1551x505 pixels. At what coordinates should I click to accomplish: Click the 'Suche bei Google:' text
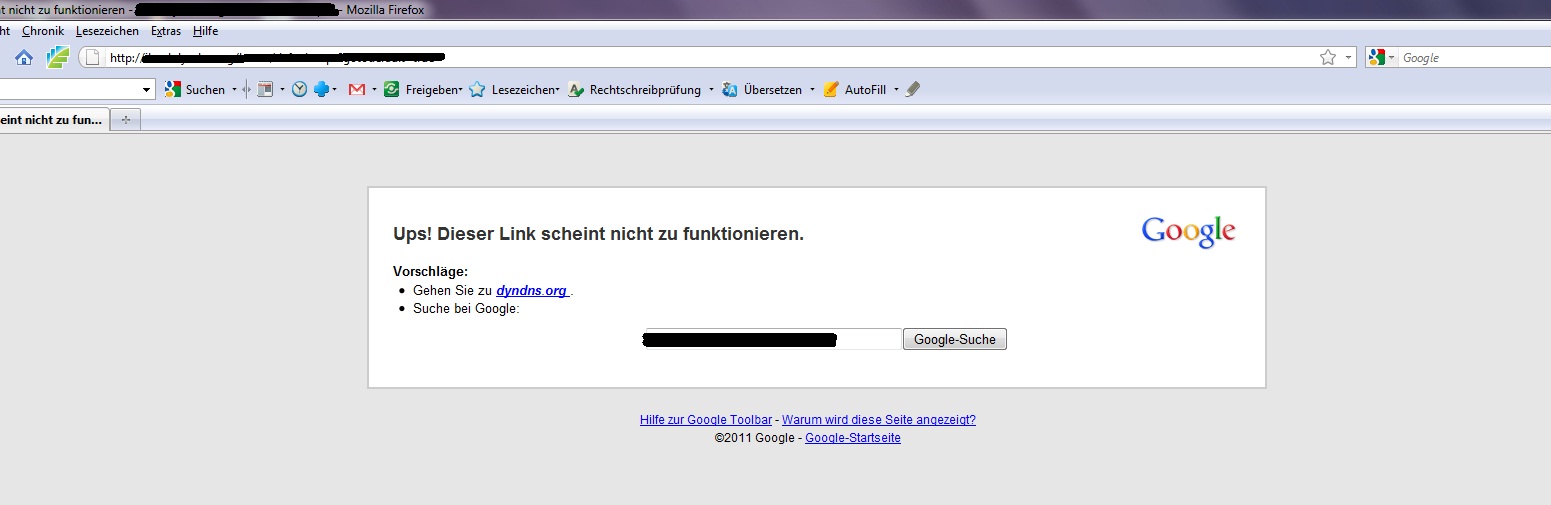point(466,308)
